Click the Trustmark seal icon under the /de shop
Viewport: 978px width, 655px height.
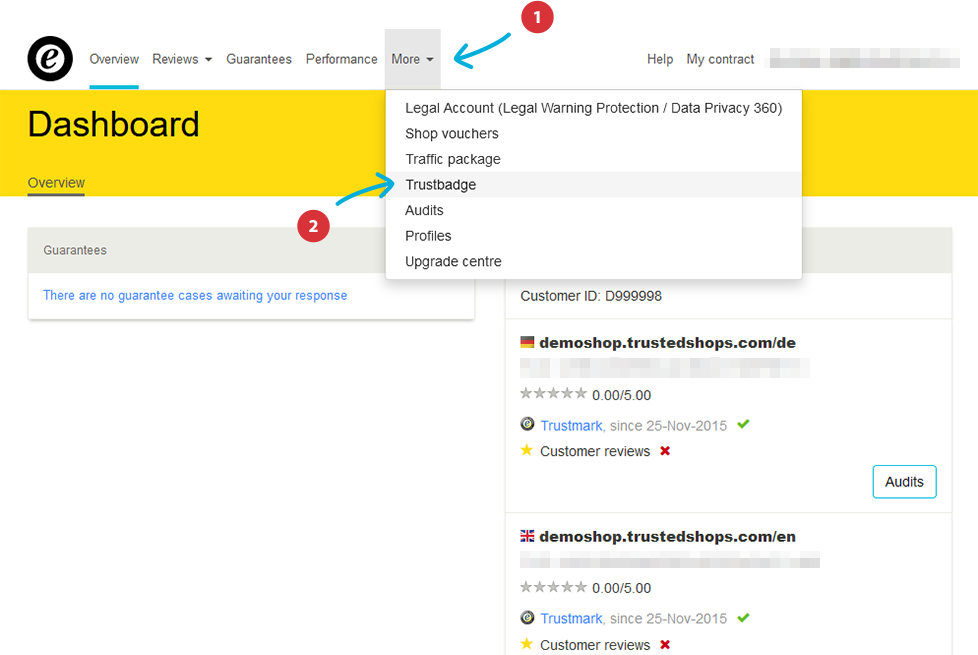click(527, 424)
